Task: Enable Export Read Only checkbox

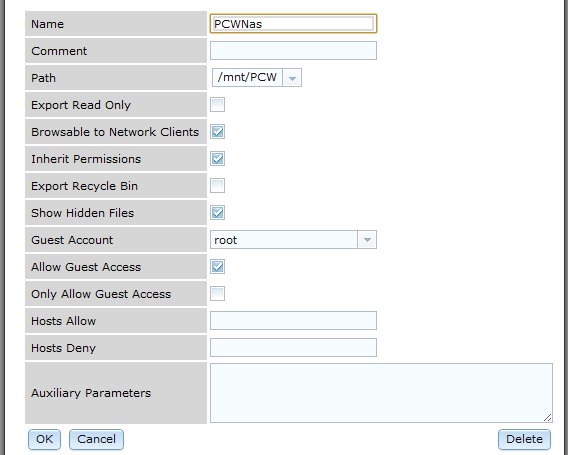Action: pyautogui.click(x=217, y=105)
